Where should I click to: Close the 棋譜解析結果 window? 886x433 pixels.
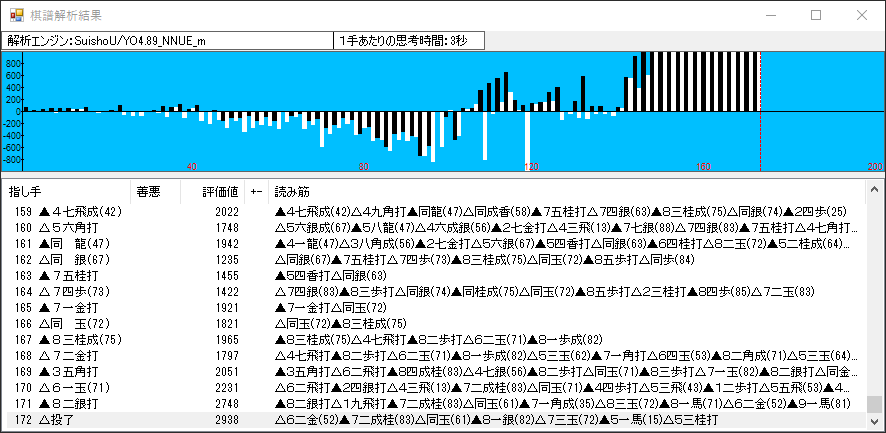pos(862,15)
